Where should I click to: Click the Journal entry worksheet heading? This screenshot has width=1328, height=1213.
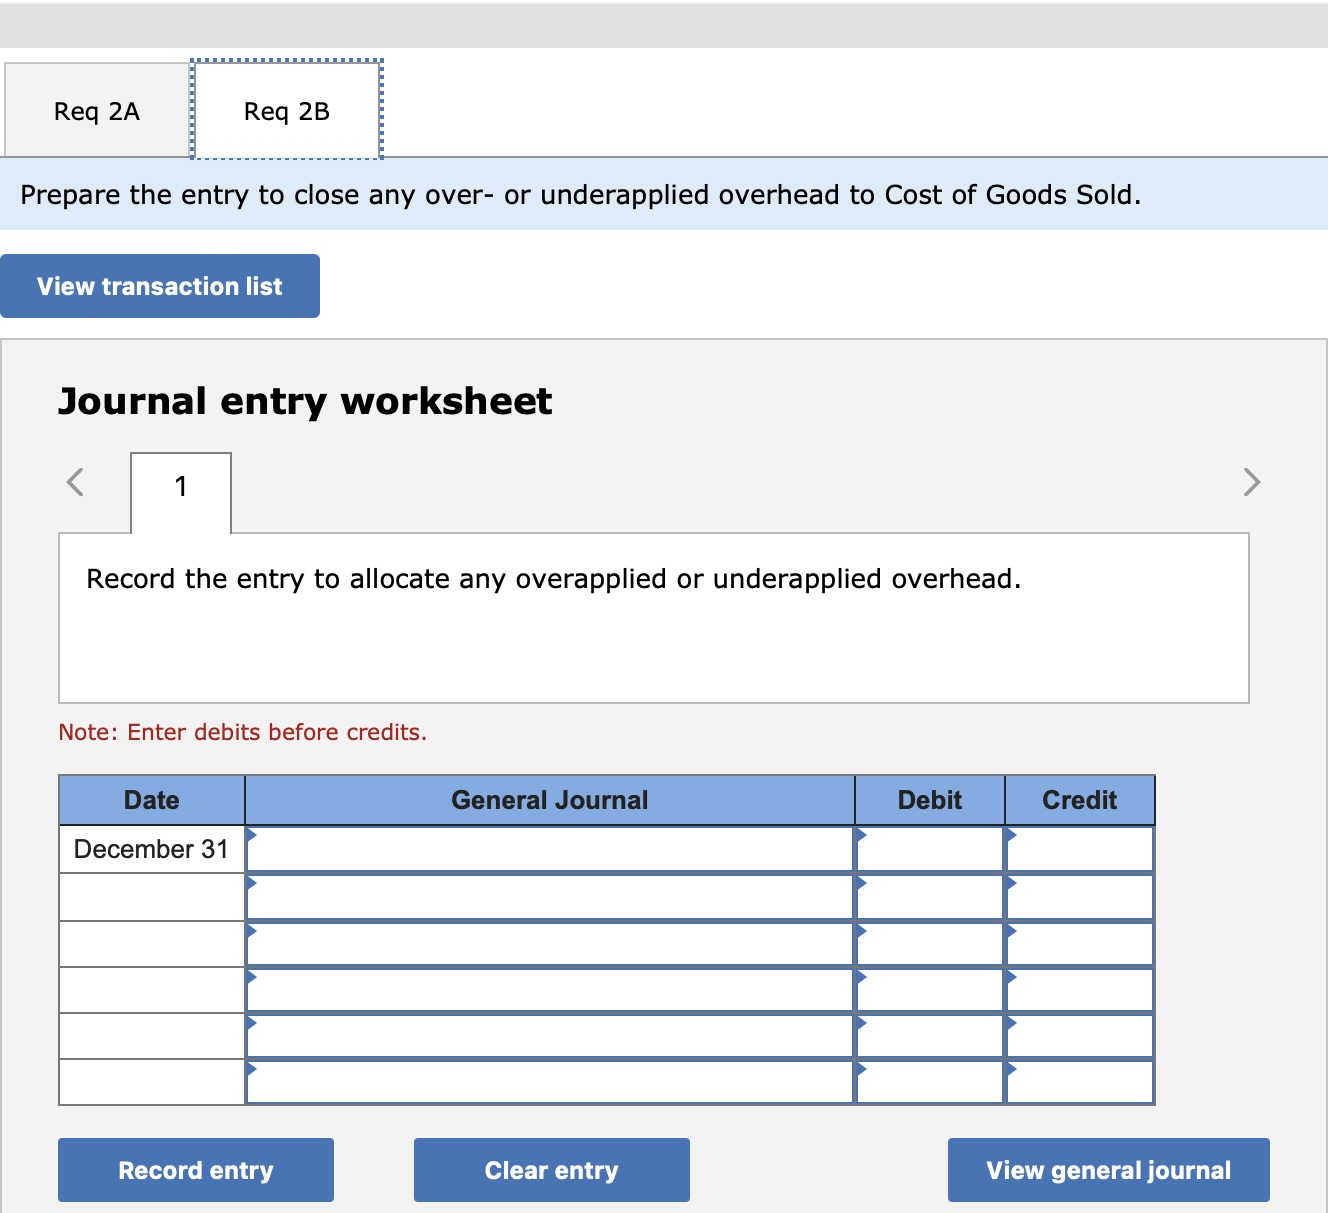[x=305, y=402]
